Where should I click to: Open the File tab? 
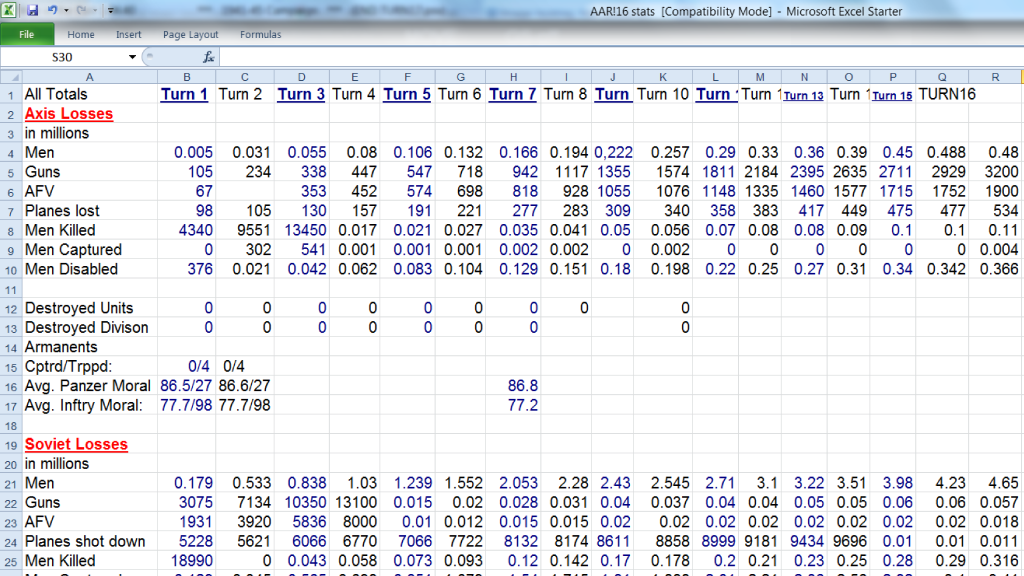pyautogui.click(x=27, y=34)
